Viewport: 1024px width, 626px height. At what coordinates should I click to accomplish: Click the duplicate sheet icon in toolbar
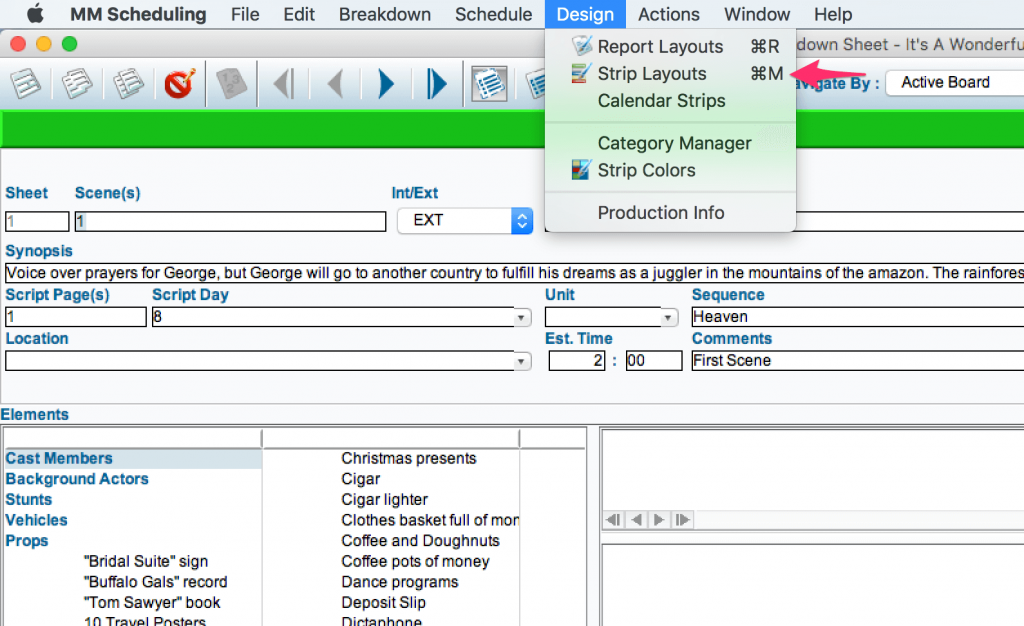(76, 84)
